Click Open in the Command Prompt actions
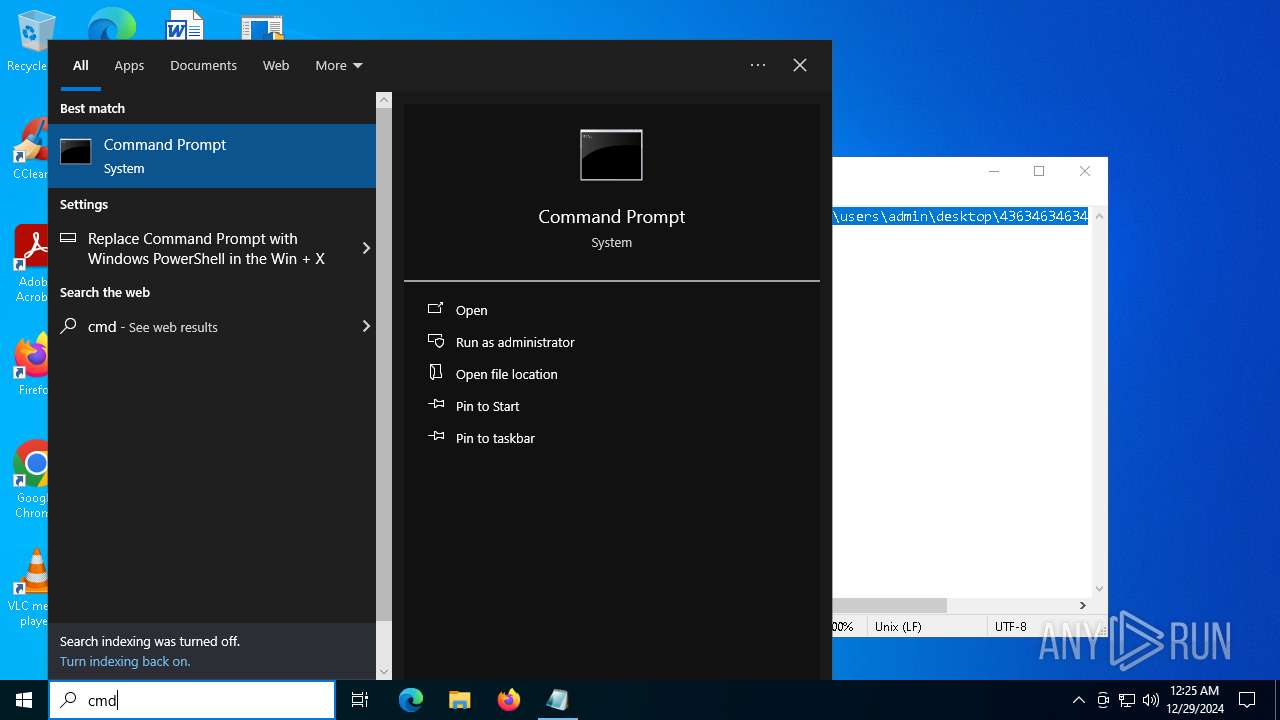1280x720 pixels. [471, 310]
